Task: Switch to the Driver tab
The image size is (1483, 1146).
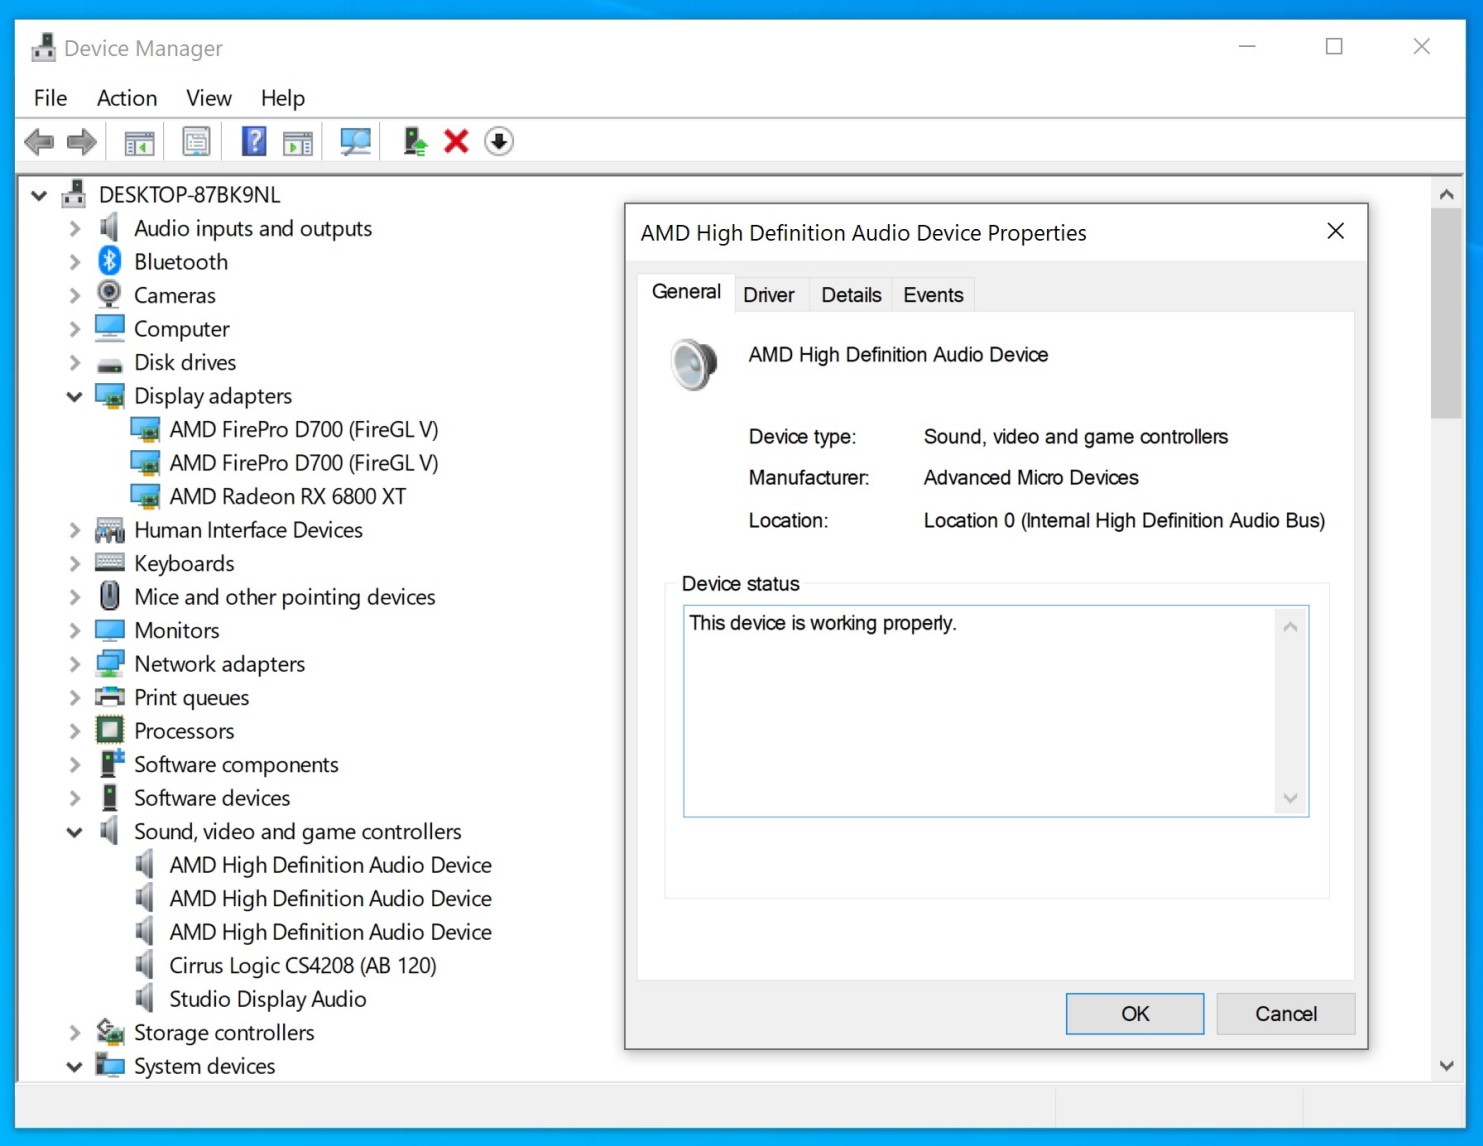Action: [769, 295]
